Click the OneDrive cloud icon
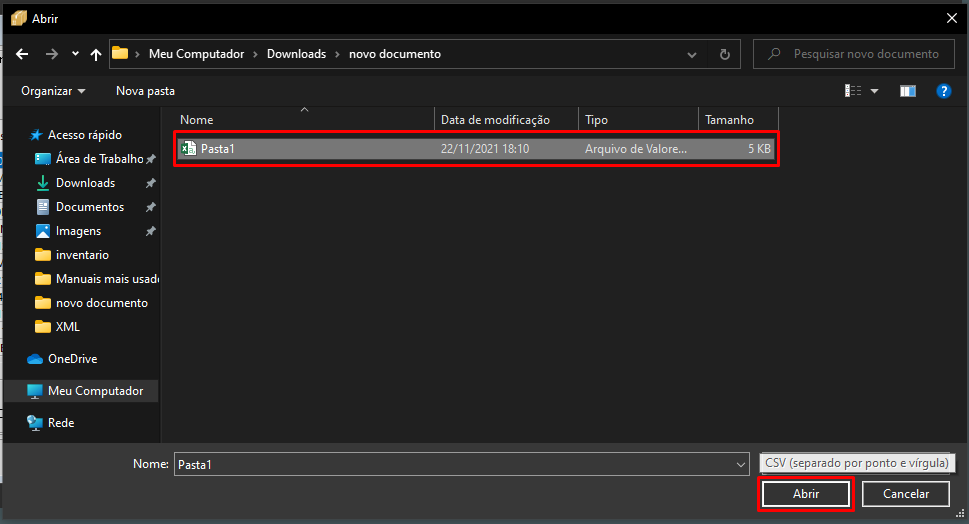Image resolution: width=969 pixels, height=524 pixels. point(35,359)
